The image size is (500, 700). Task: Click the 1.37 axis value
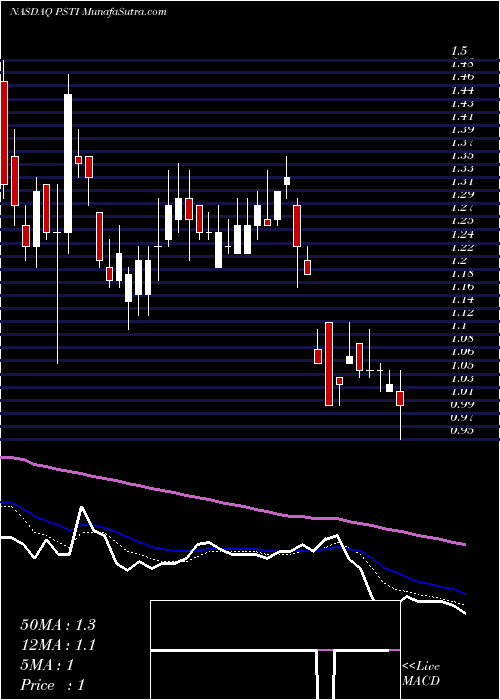[463, 142]
